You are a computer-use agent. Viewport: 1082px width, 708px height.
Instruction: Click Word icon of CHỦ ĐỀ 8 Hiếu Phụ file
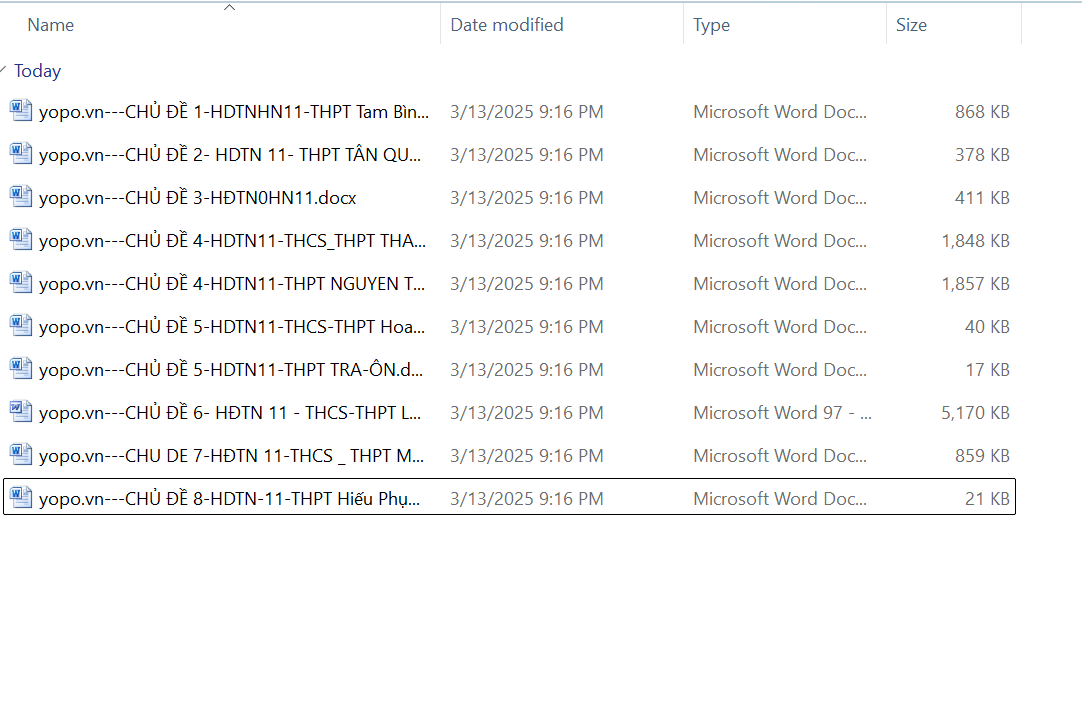pyautogui.click(x=21, y=498)
